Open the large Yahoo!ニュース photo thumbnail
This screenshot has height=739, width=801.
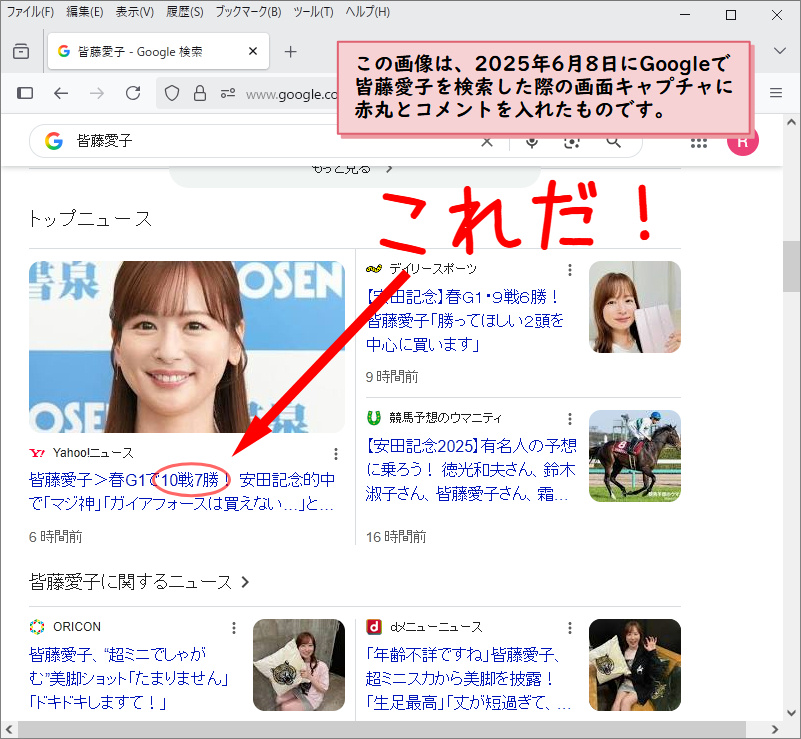coord(187,347)
